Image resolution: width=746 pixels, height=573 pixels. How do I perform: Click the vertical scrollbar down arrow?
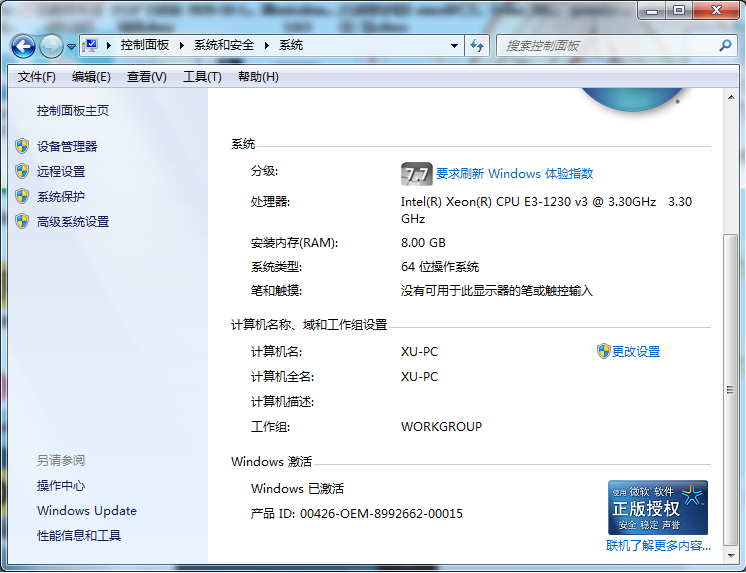click(730, 555)
